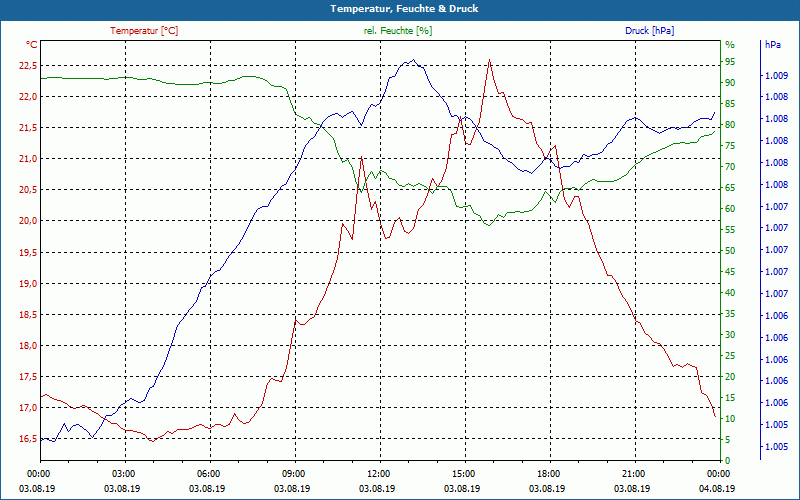The width and height of the screenshot is (800, 500).
Task: Click the 30 humidity axis tick
Action: (x=730, y=335)
